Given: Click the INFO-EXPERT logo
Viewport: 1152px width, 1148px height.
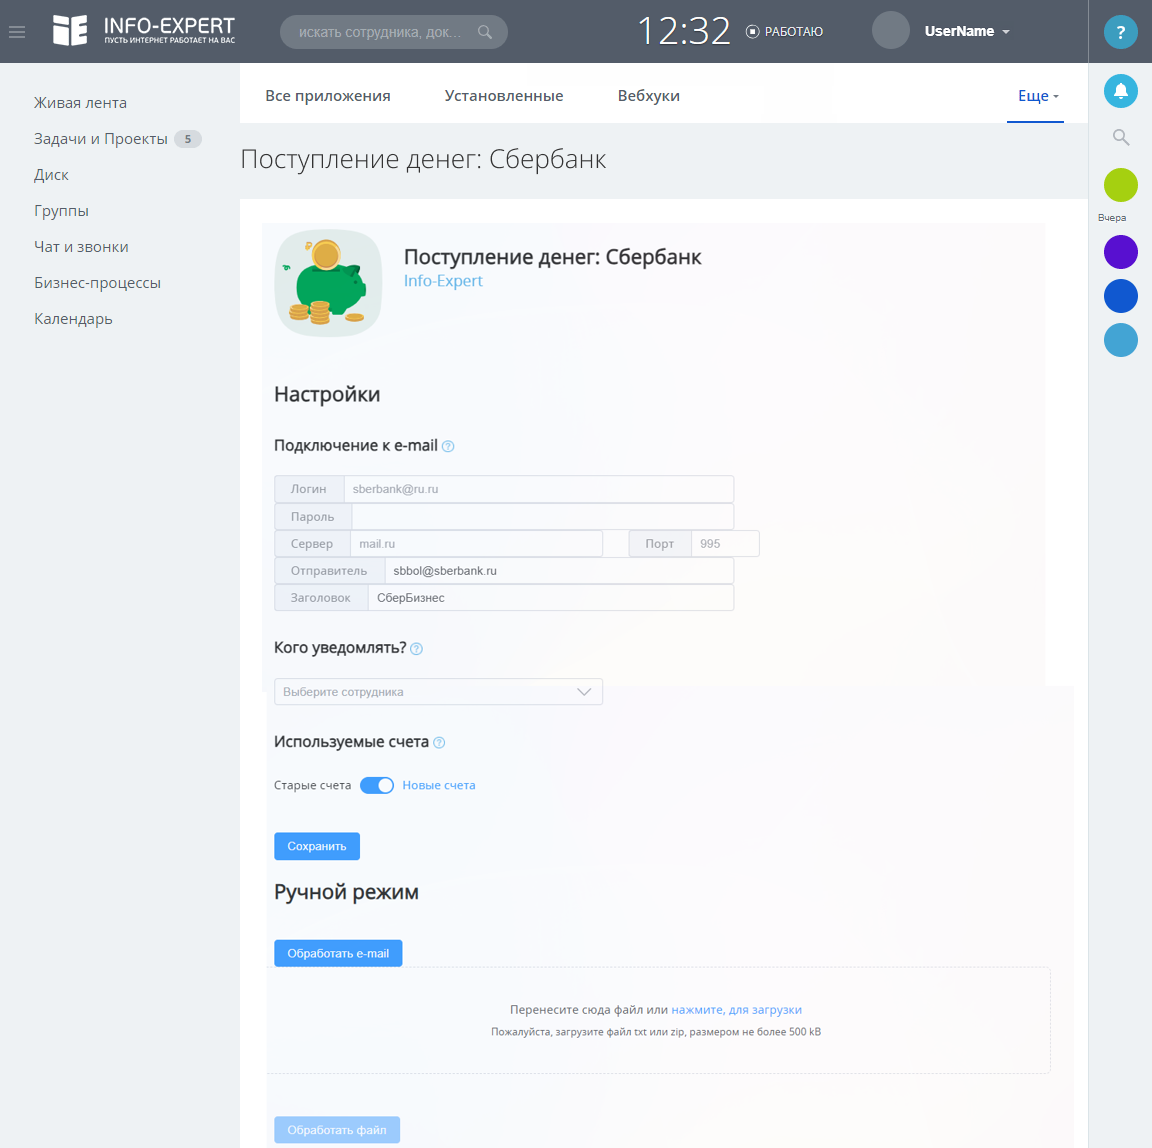Looking at the screenshot, I should point(144,31).
